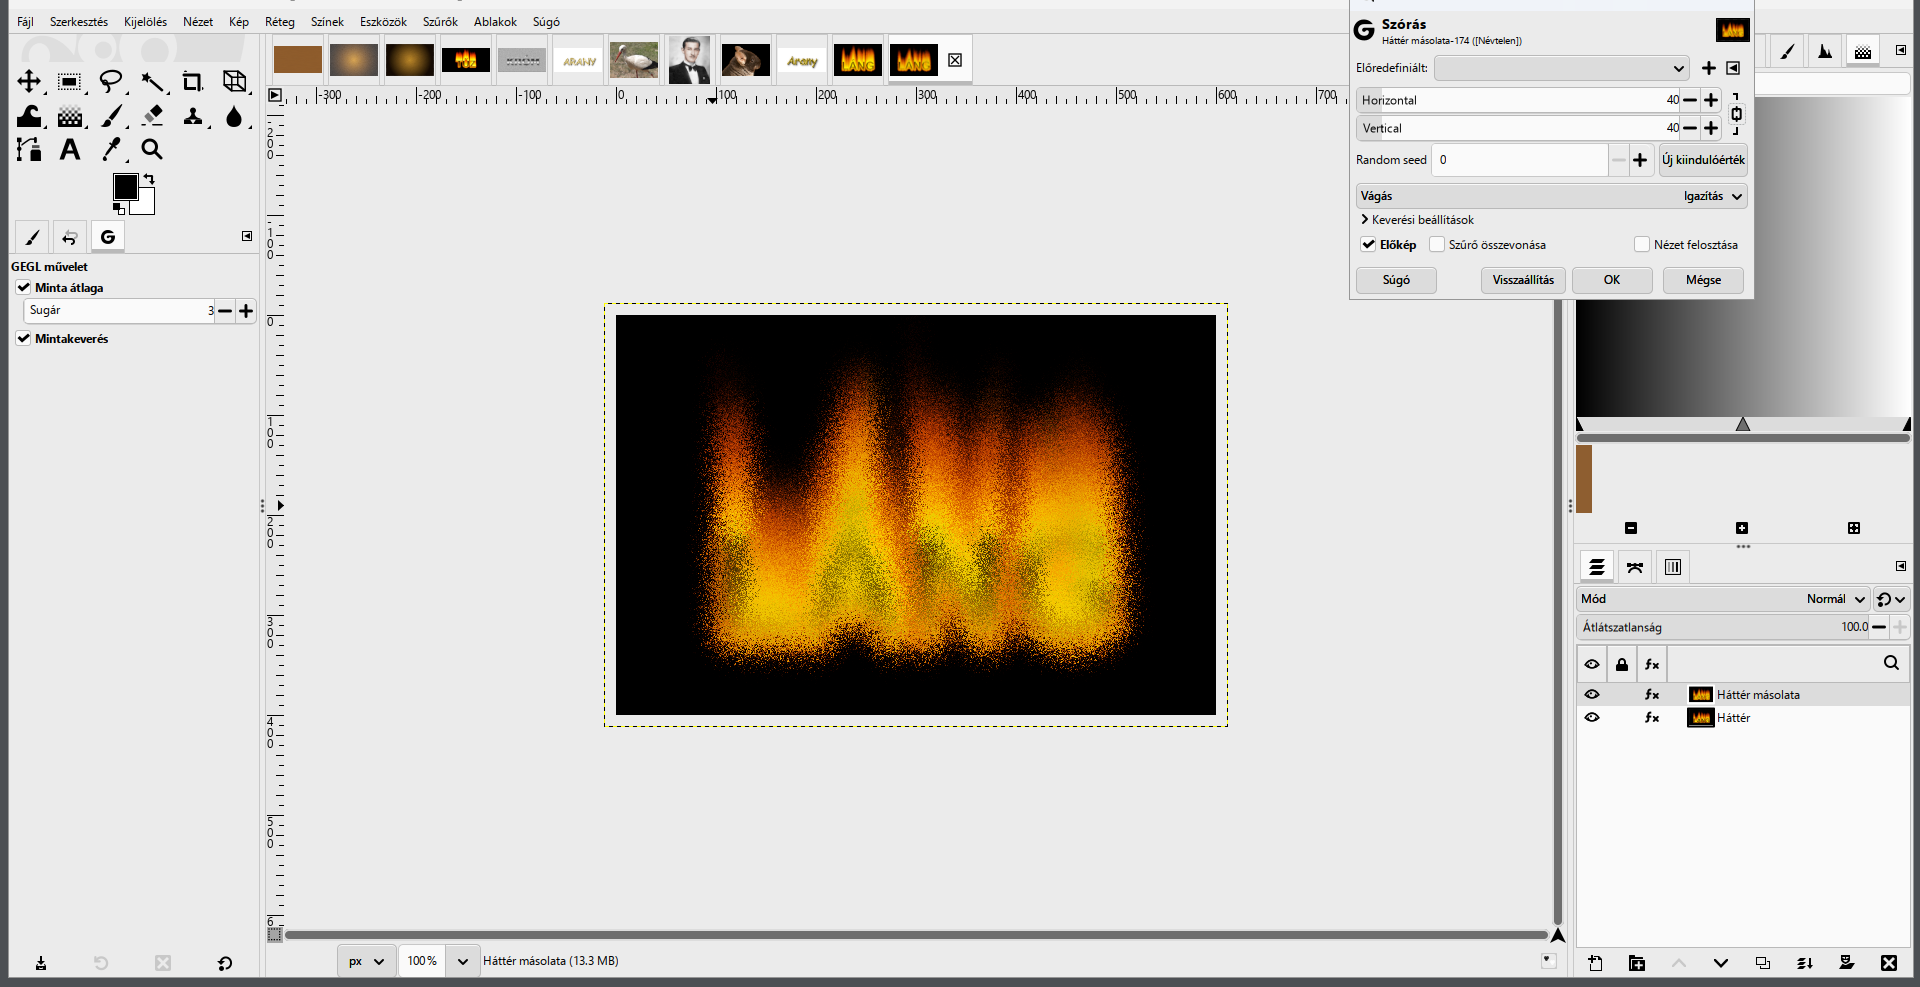Select the Smudge drop tool
The height and width of the screenshot is (987, 1920).
pyautogui.click(x=234, y=116)
